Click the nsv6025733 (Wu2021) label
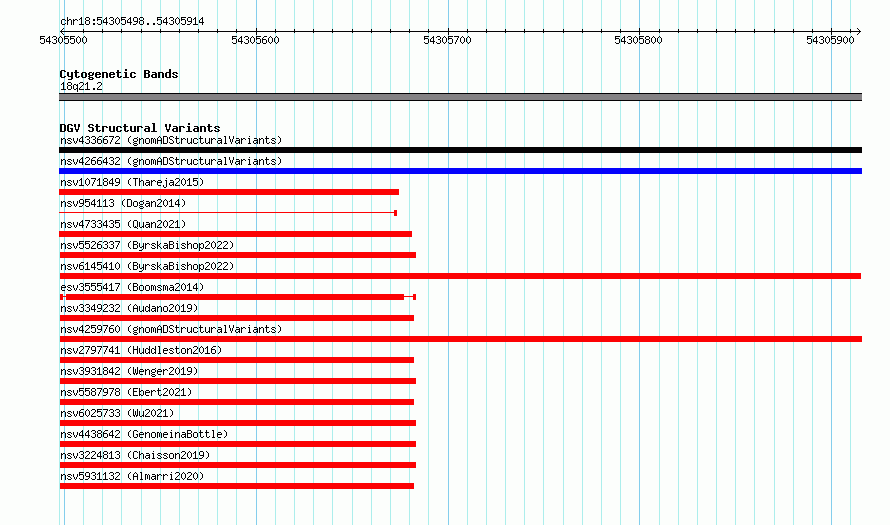The image size is (890, 525). click(117, 413)
